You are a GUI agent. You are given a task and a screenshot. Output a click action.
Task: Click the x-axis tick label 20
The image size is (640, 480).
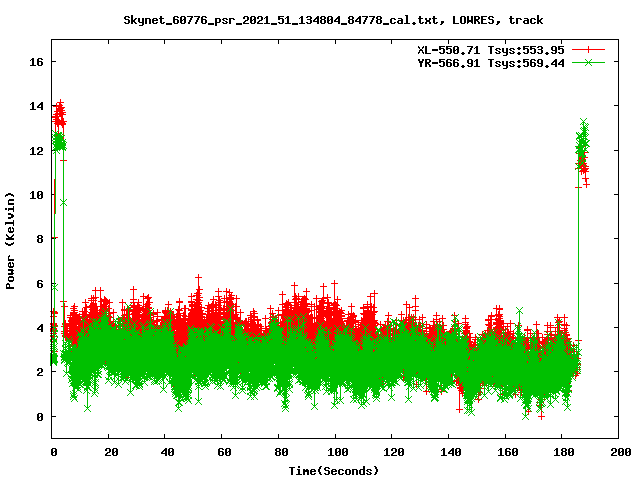(111, 452)
